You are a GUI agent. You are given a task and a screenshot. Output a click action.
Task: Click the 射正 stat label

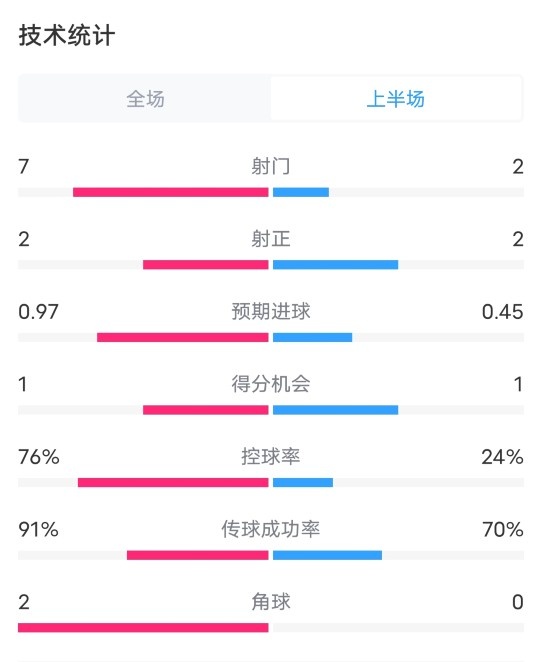[271, 239]
